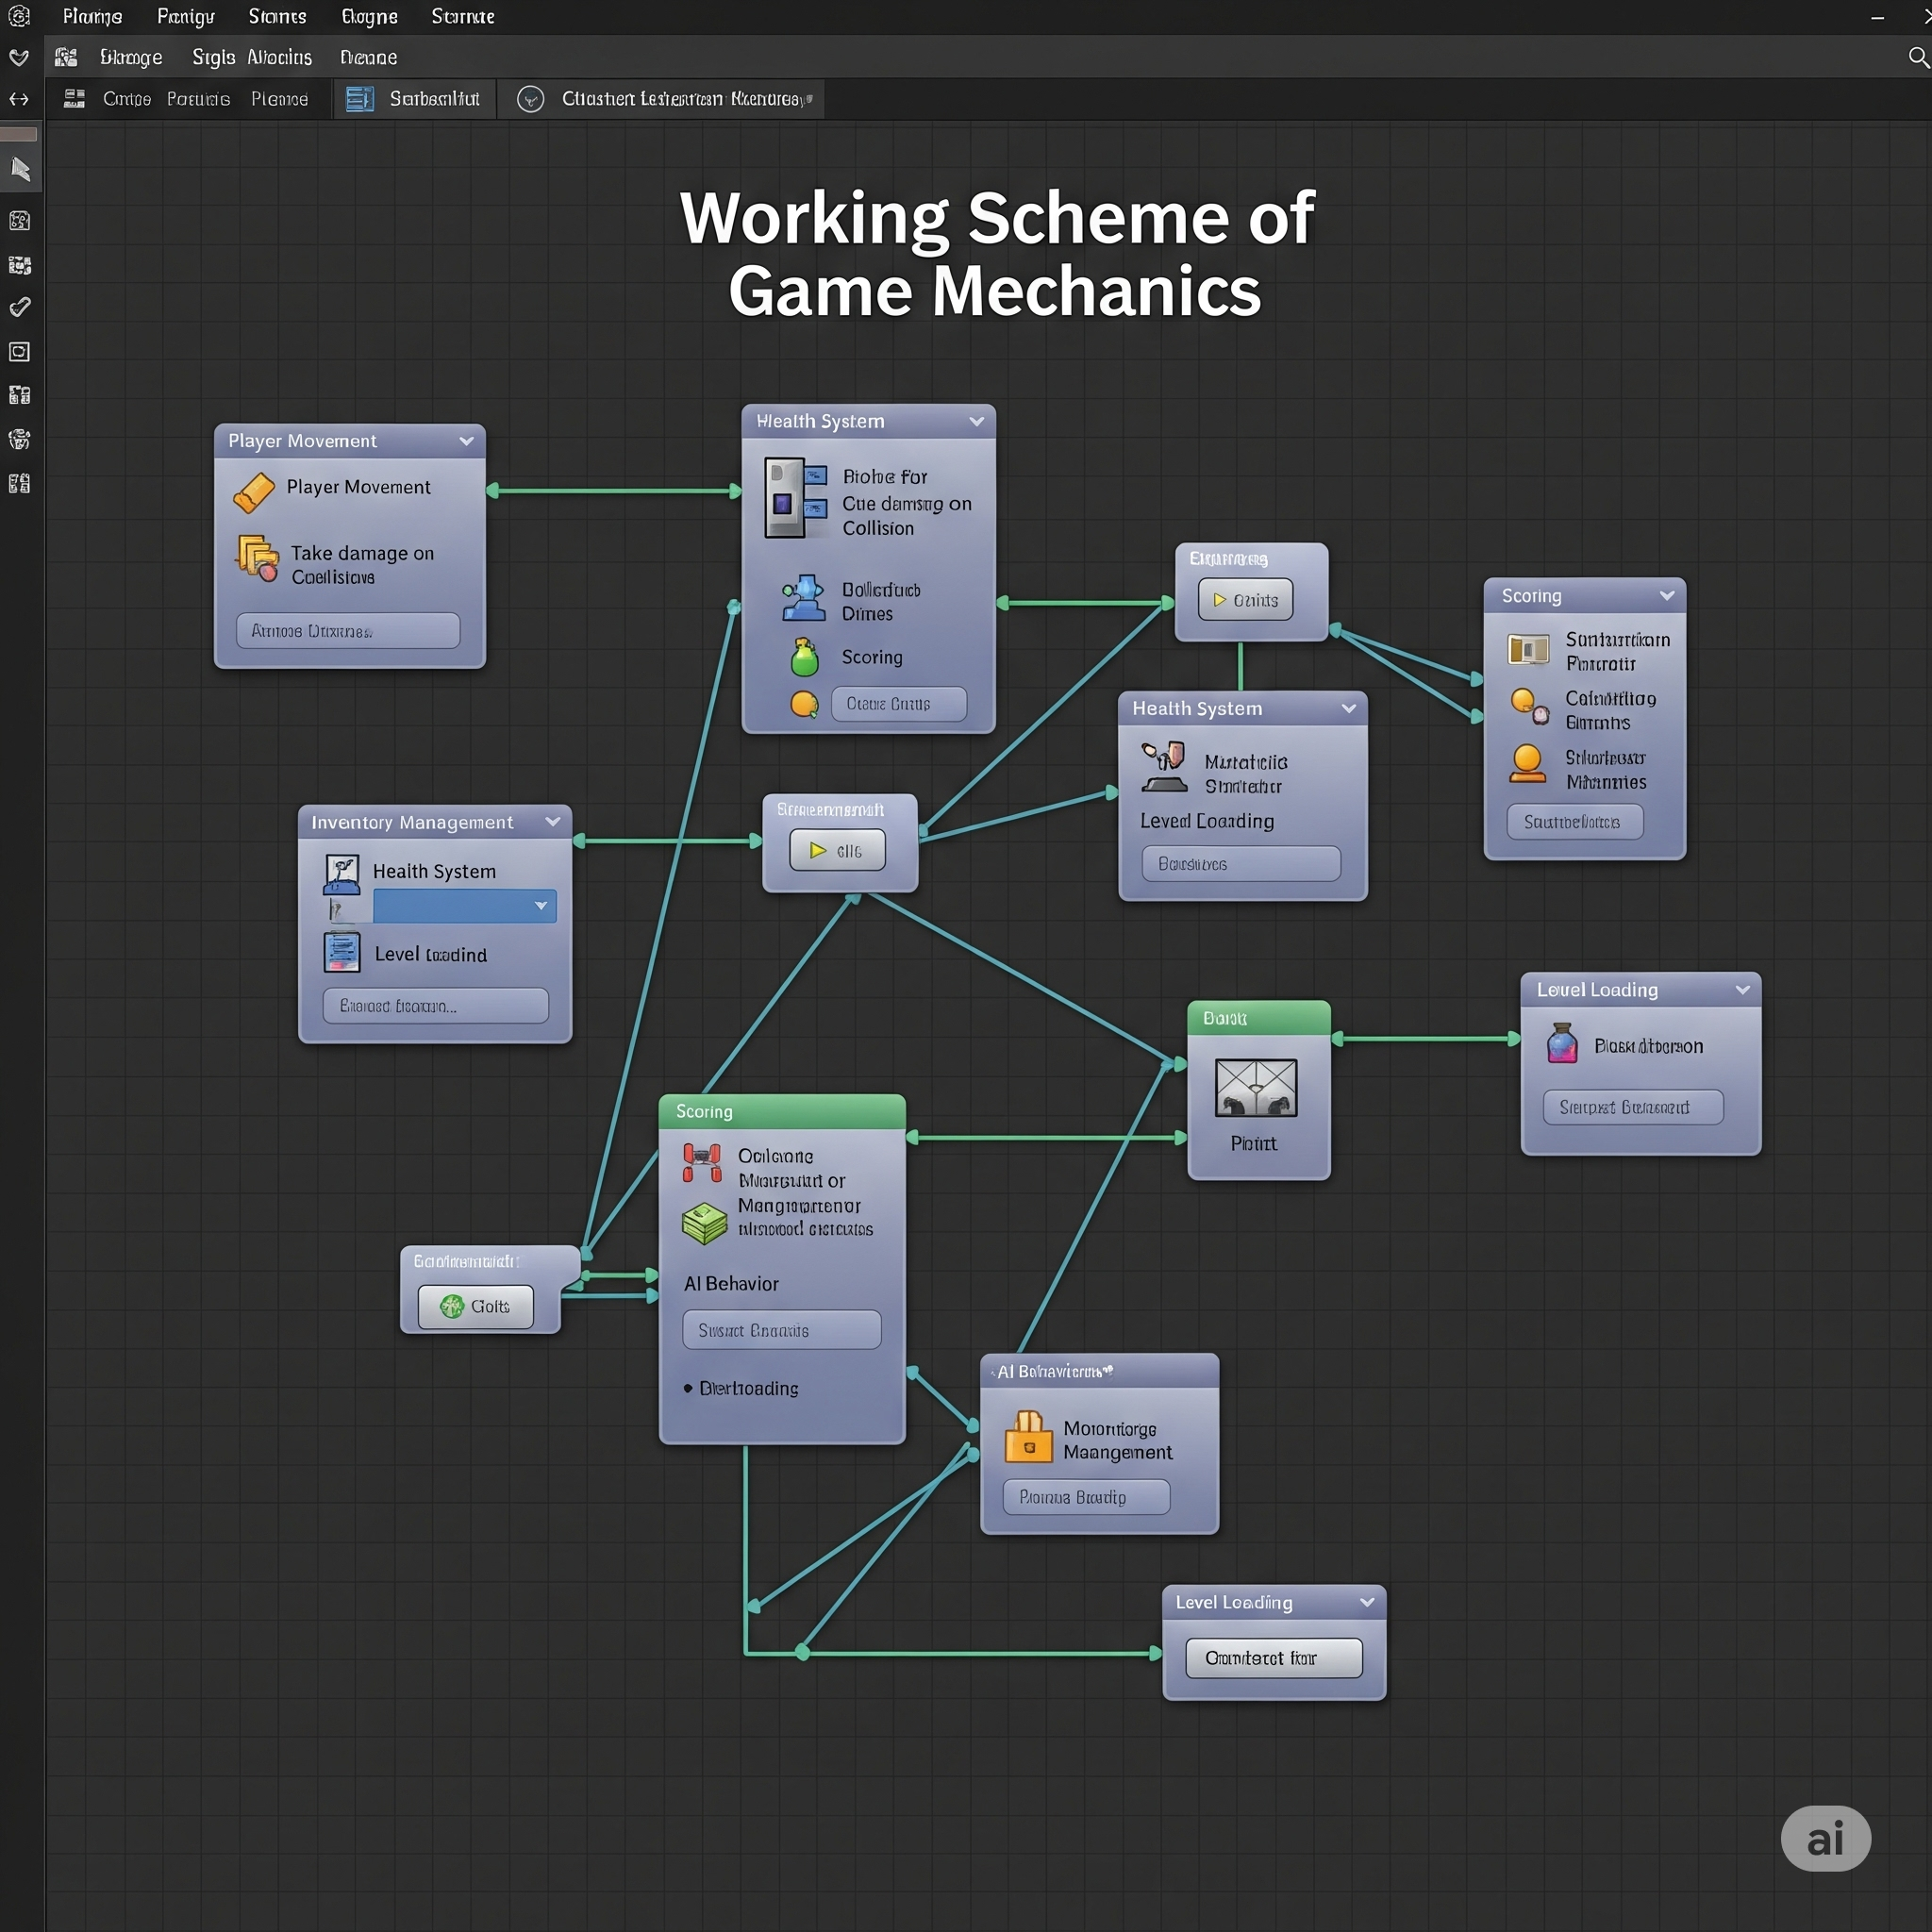
Task: Click the last bullet item in the green Scoring node
Action: tap(741, 1388)
